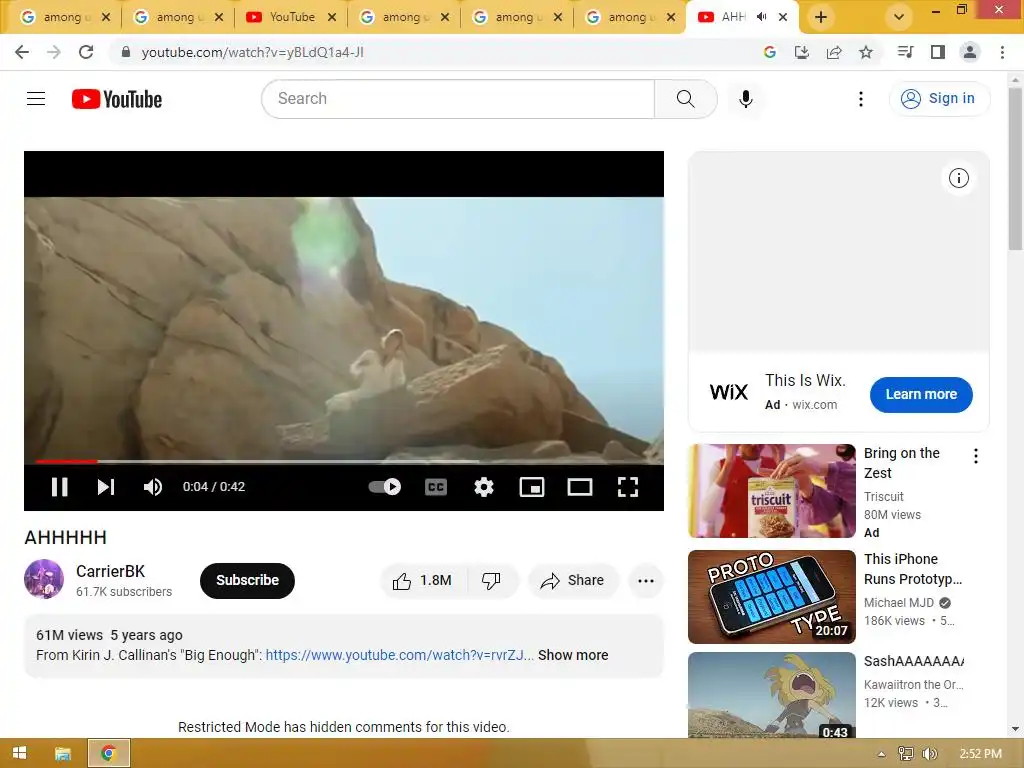Screen dimensions: 1024x768
Task: Like the video with 1.8M likes
Action: click(423, 581)
